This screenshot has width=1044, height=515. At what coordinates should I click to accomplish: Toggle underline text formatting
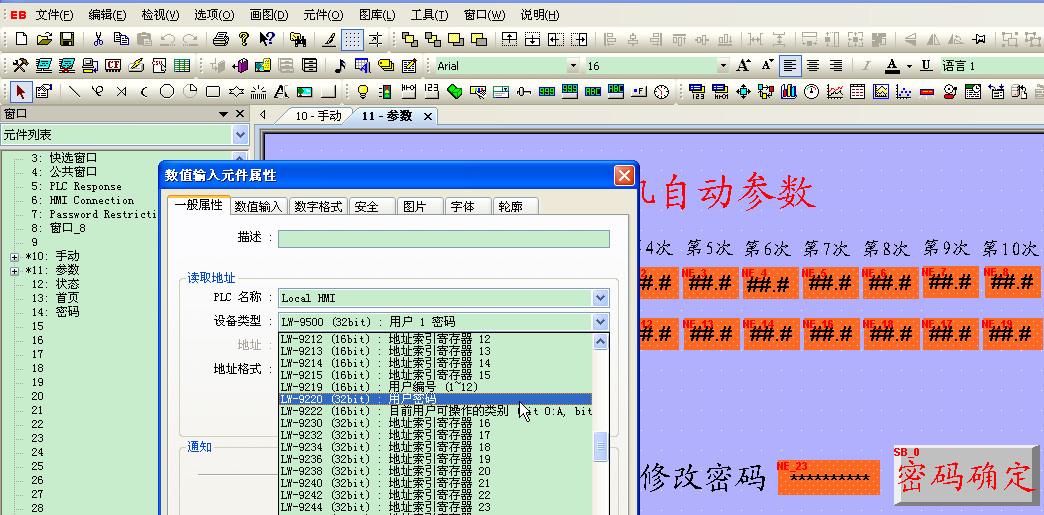coord(926,66)
